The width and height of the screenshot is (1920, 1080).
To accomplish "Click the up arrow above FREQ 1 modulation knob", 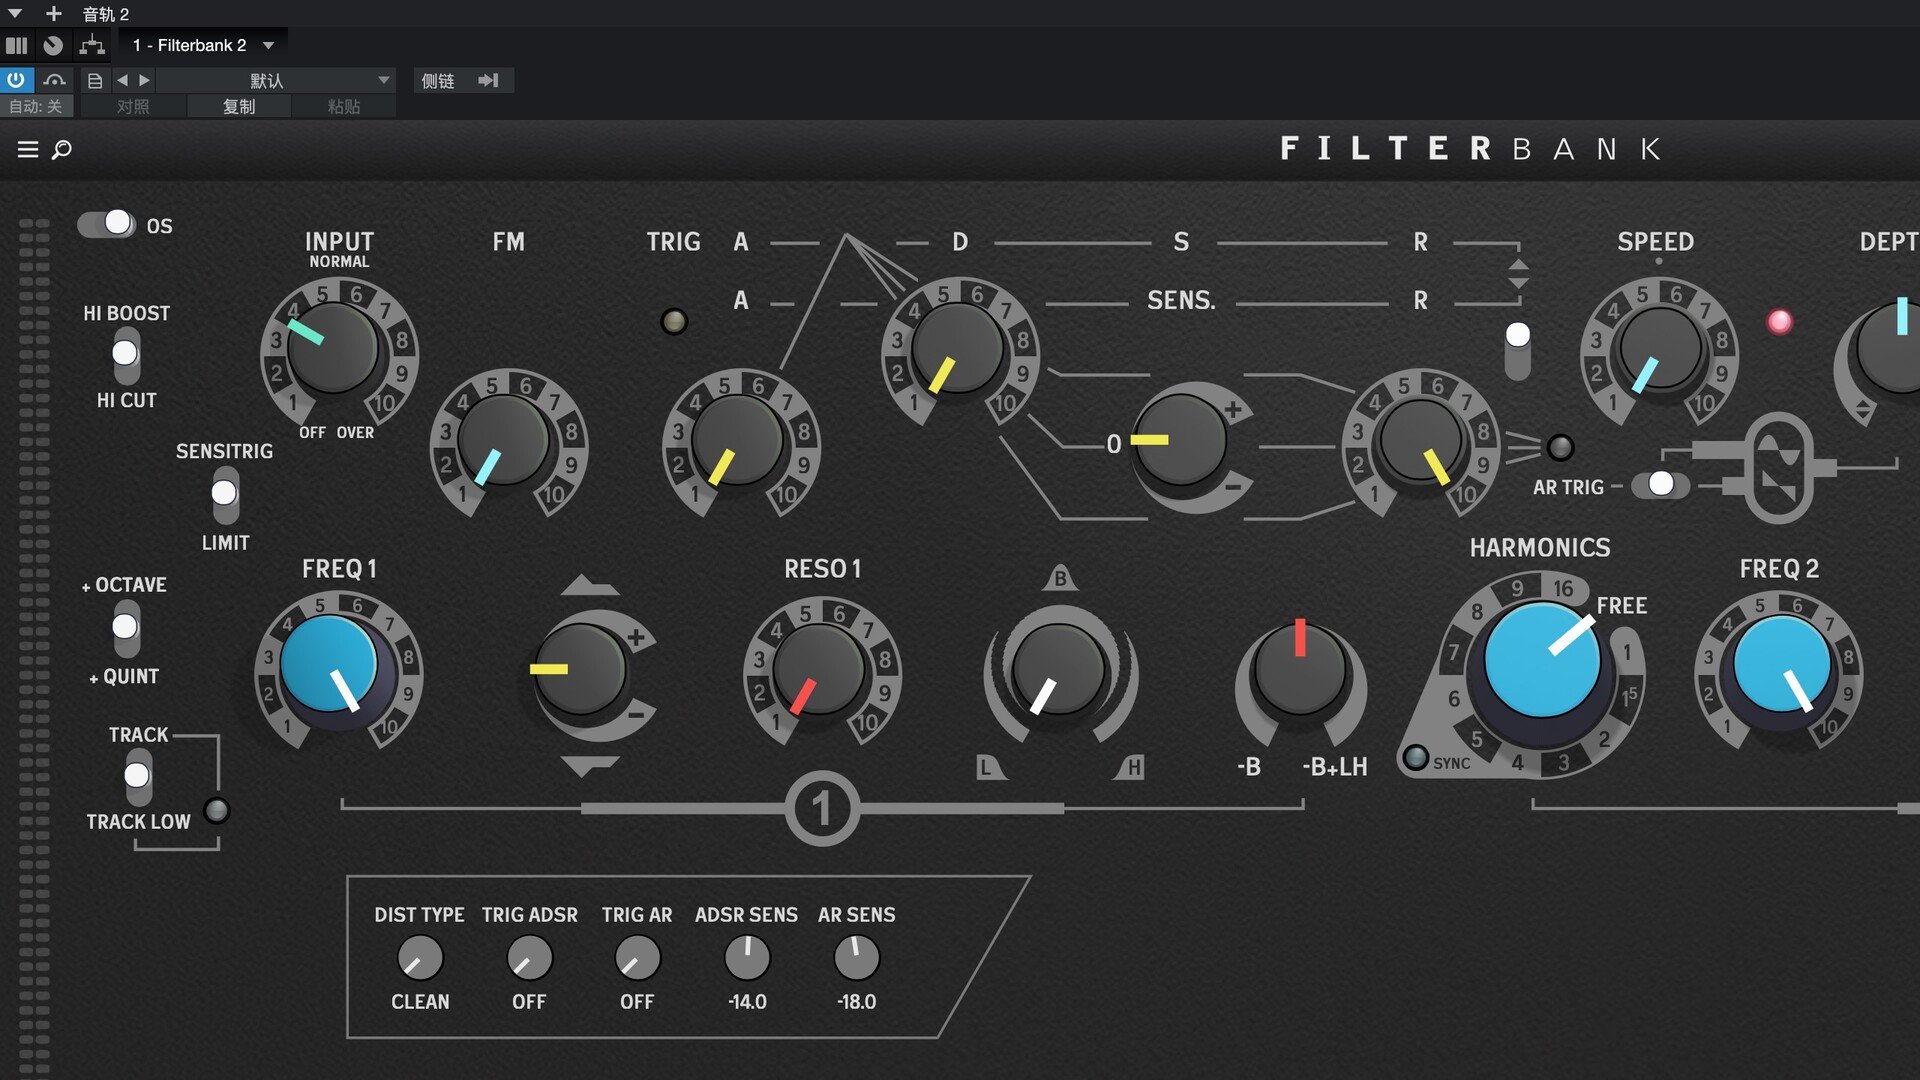I will pos(590,586).
